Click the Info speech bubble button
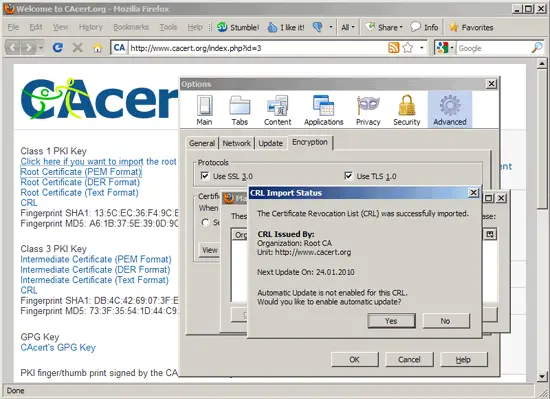This screenshot has width=550, height=399. (x=424, y=27)
